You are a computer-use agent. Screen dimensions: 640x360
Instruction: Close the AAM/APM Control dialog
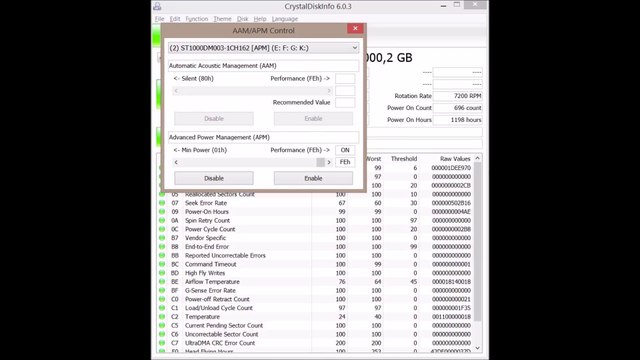point(355,28)
